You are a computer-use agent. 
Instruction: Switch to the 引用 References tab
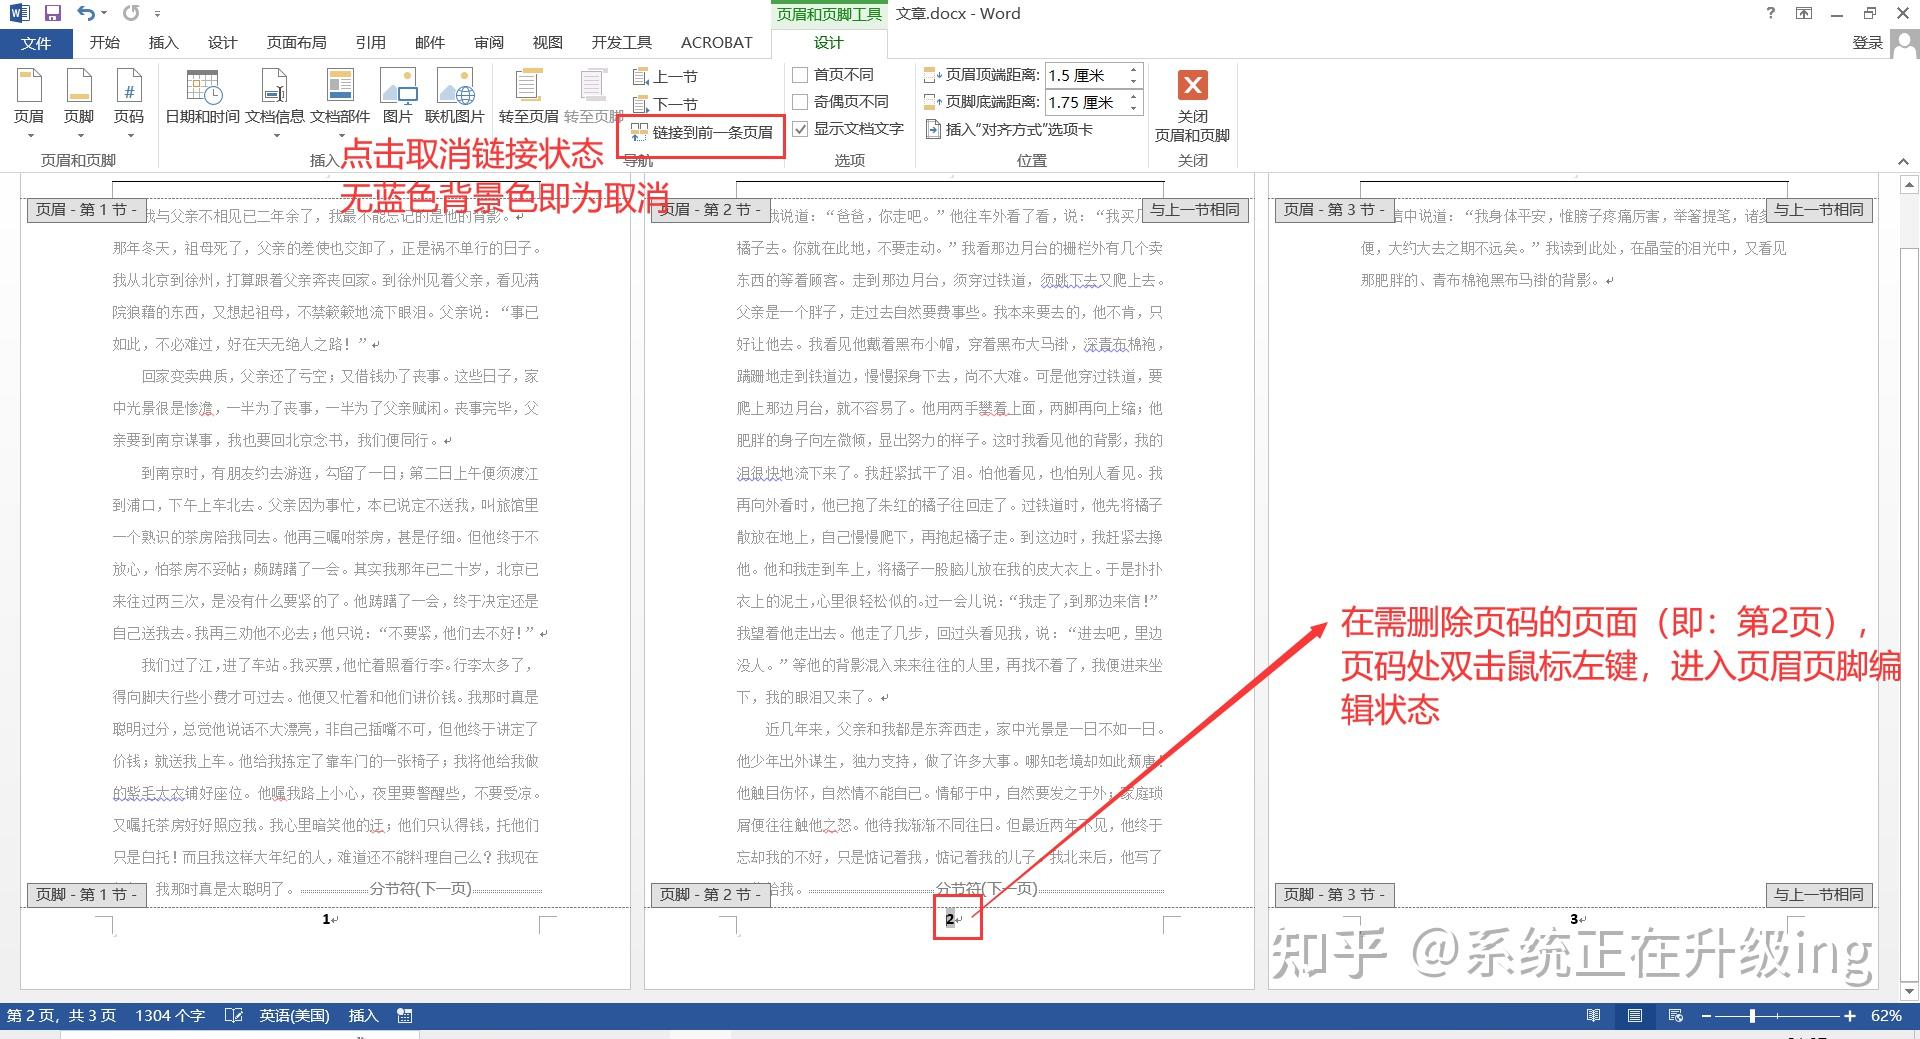pos(370,42)
